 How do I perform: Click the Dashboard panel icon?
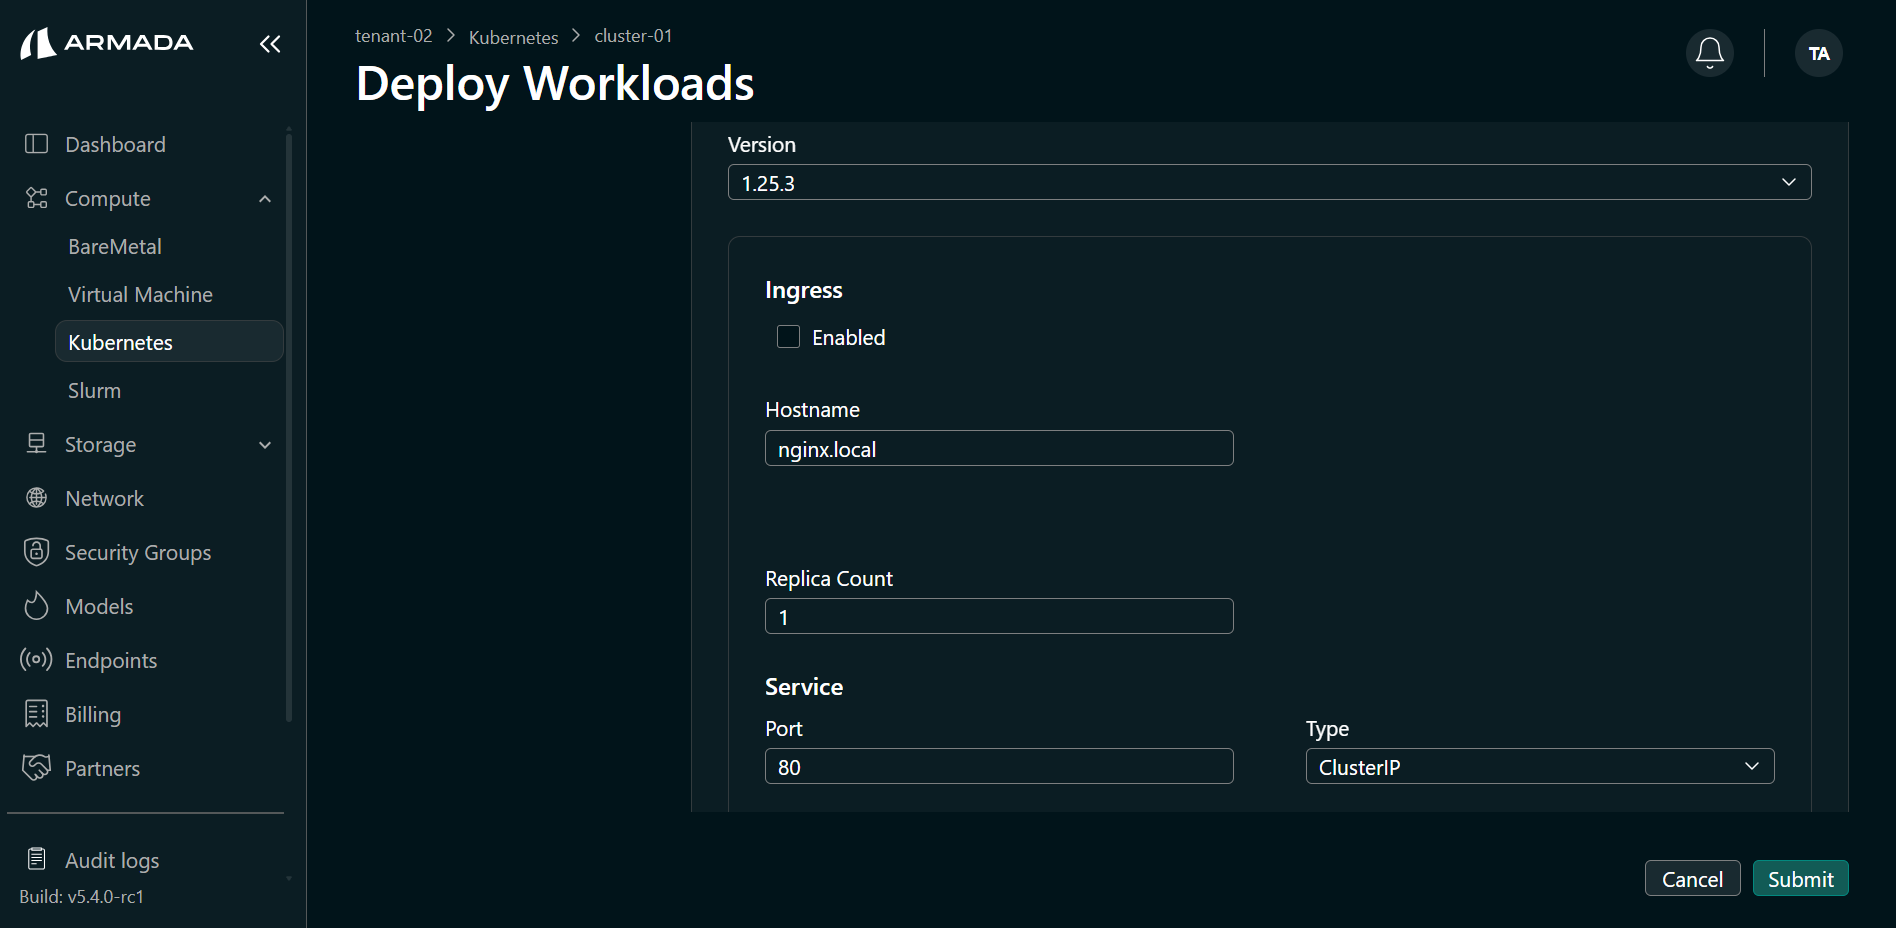click(36, 144)
